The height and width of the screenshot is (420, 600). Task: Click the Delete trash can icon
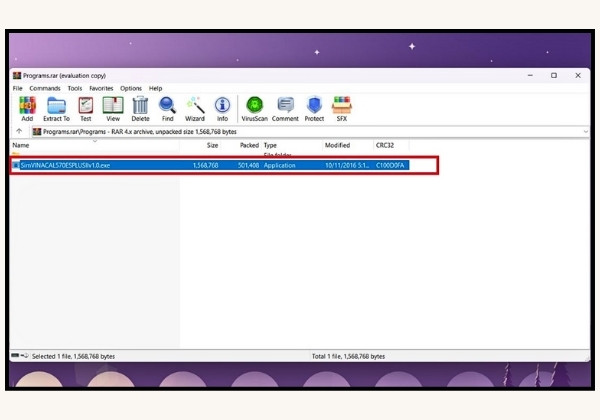pos(140,109)
